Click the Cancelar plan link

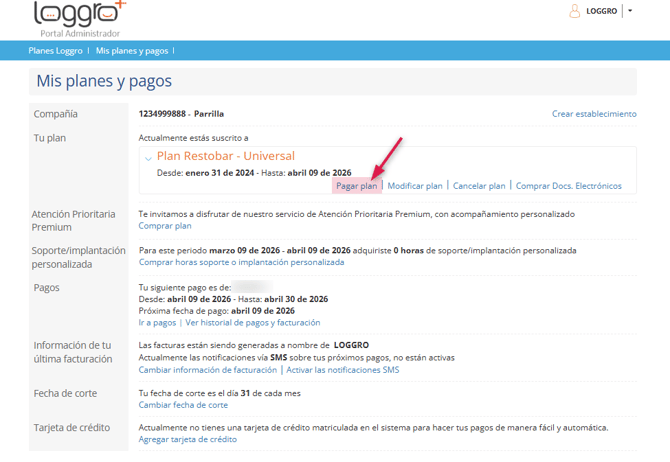pos(479,186)
